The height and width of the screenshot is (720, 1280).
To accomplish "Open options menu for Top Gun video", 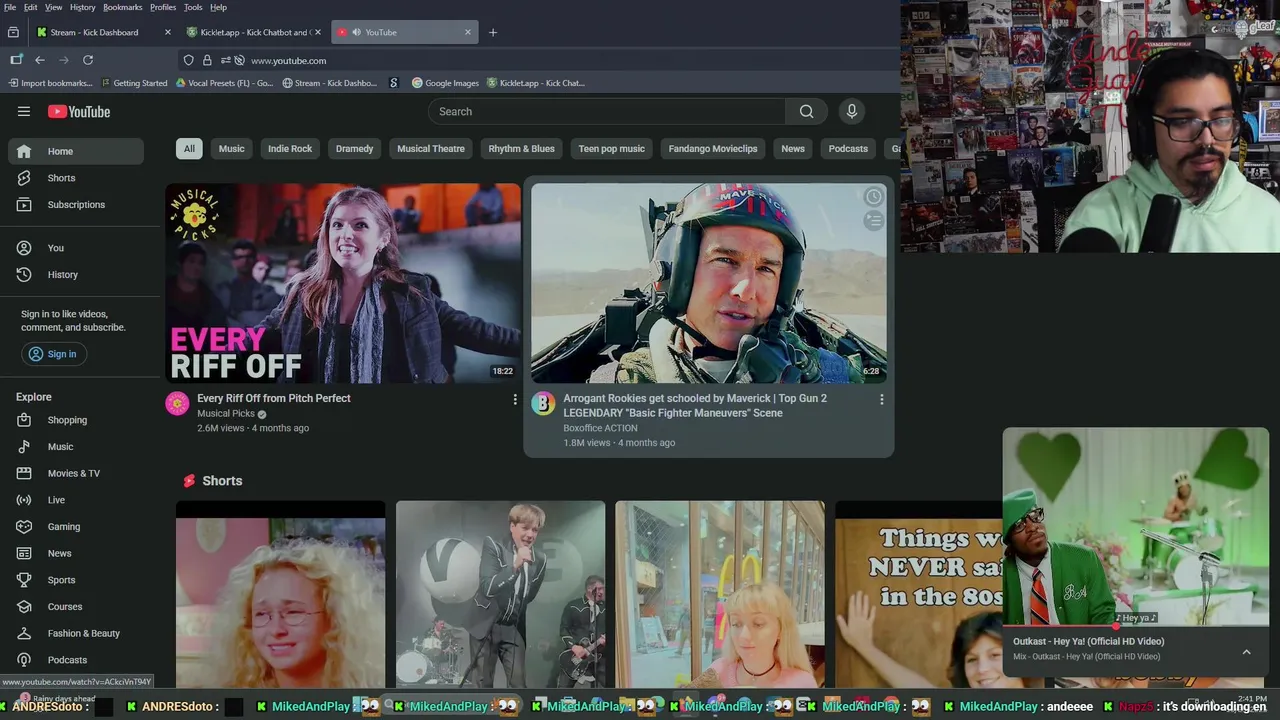I will point(881,399).
